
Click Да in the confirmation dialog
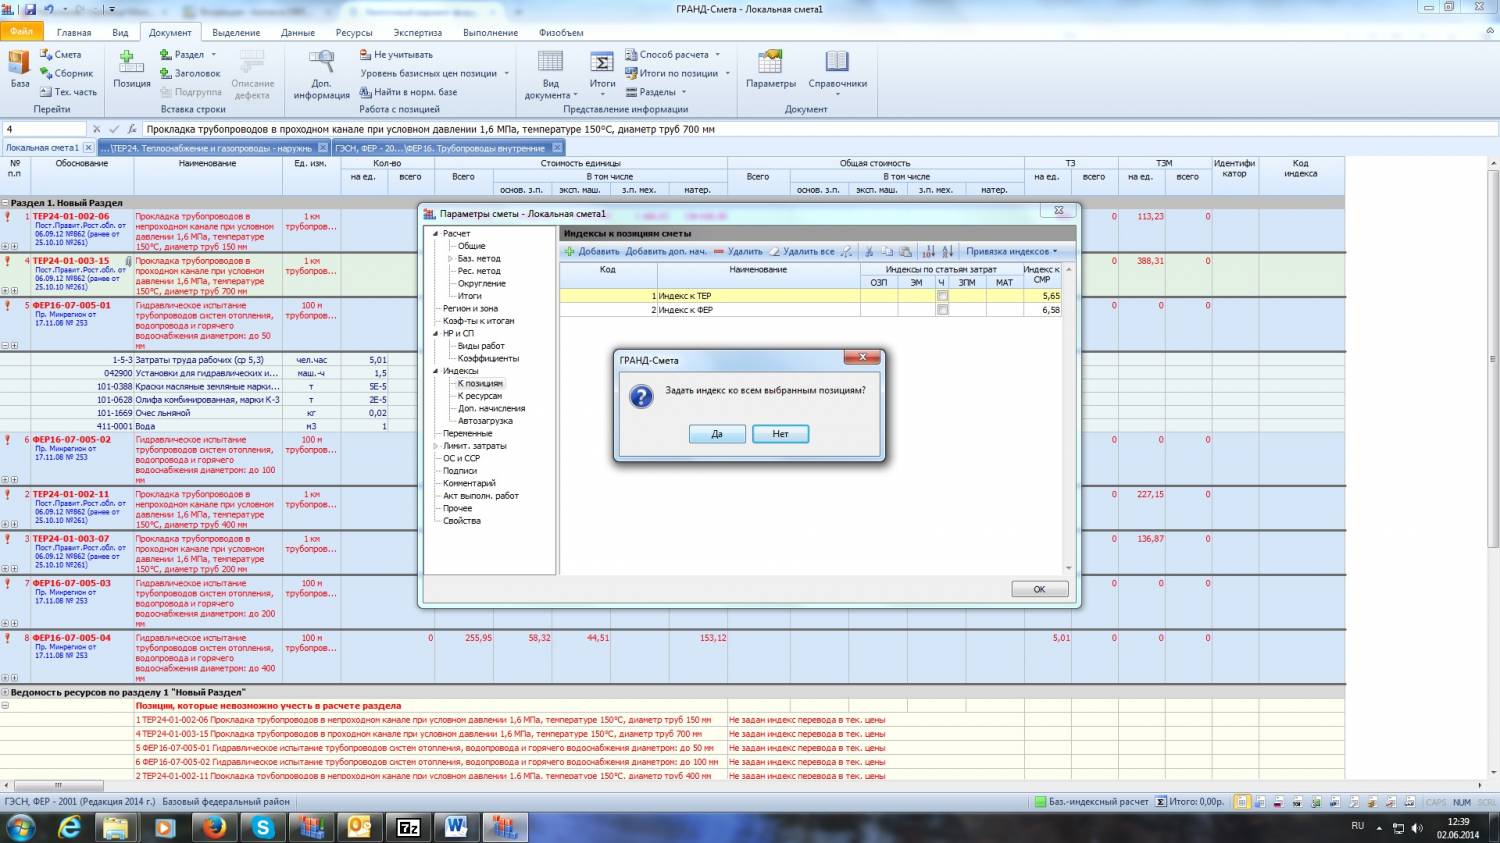pos(717,434)
